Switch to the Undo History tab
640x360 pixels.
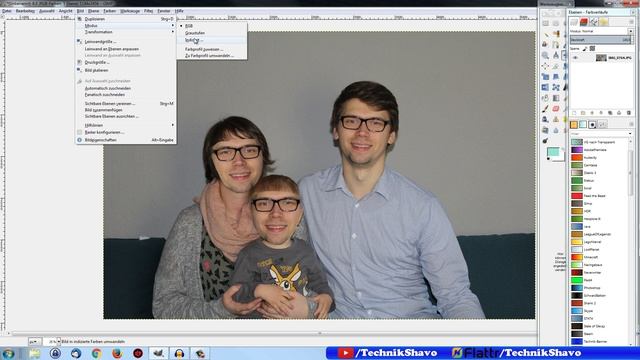point(603,22)
